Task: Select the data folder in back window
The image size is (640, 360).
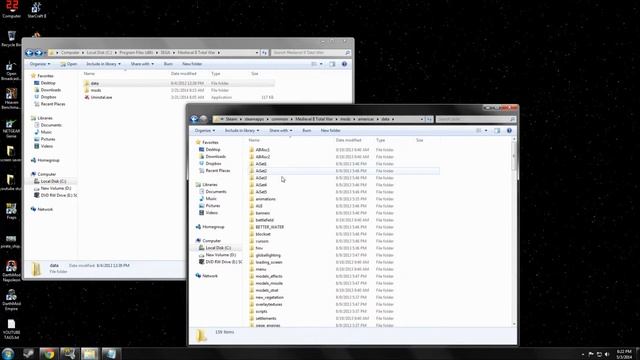Action: click(95, 83)
